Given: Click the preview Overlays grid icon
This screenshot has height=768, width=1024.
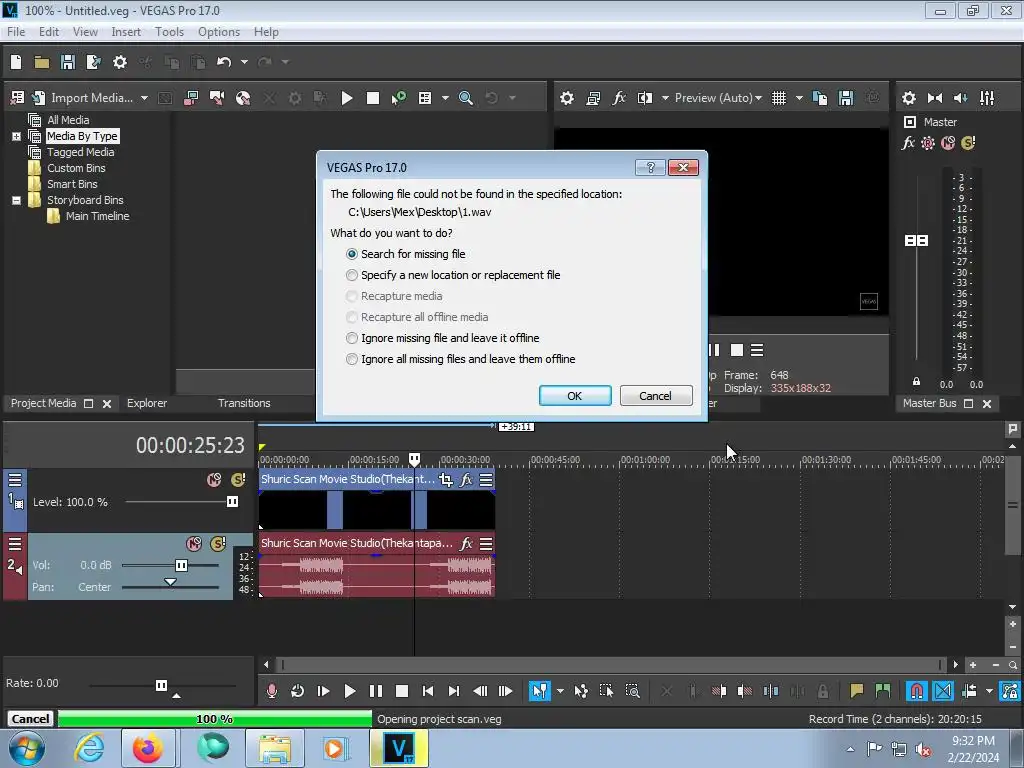Looking at the screenshot, I should click(778, 98).
